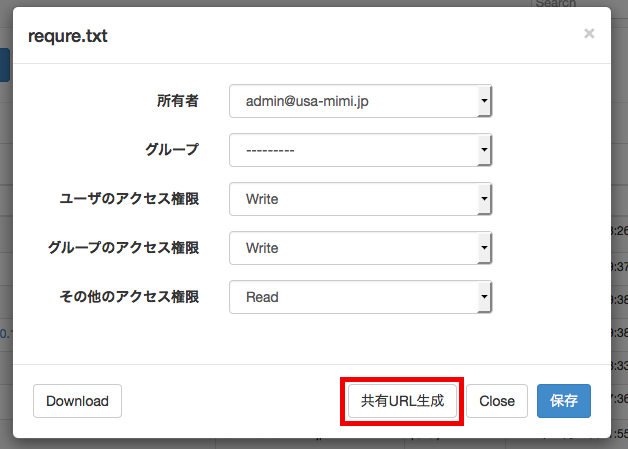Open the 所有者 owner dropdown
The height and width of the screenshot is (449, 628).
360,101
